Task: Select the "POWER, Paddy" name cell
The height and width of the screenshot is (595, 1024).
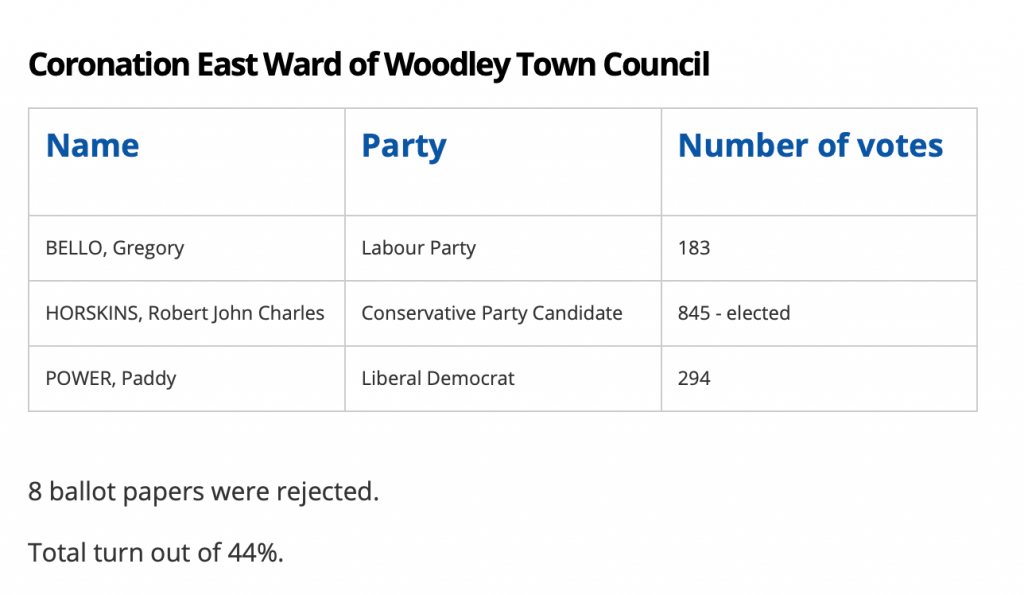Action: click(112, 379)
